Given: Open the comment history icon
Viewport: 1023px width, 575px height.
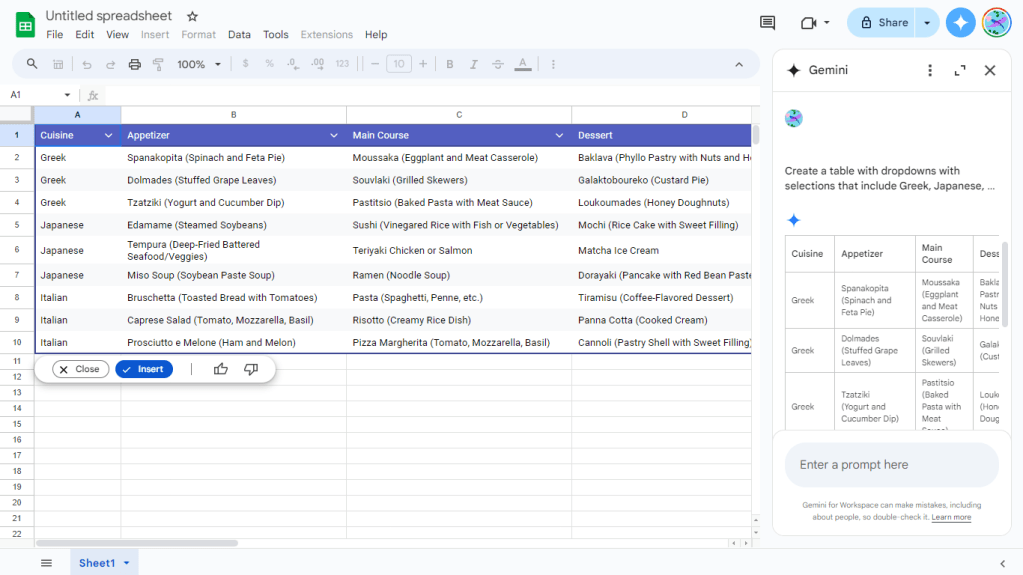Looking at the screenshot, I should [767, 22].
